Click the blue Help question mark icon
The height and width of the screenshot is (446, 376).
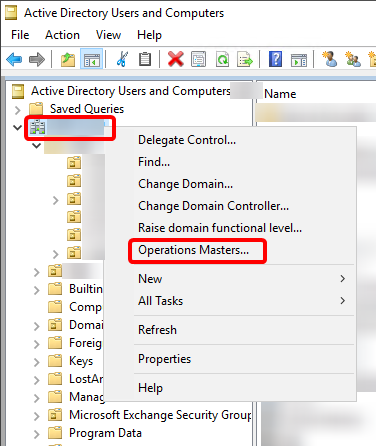275,59
